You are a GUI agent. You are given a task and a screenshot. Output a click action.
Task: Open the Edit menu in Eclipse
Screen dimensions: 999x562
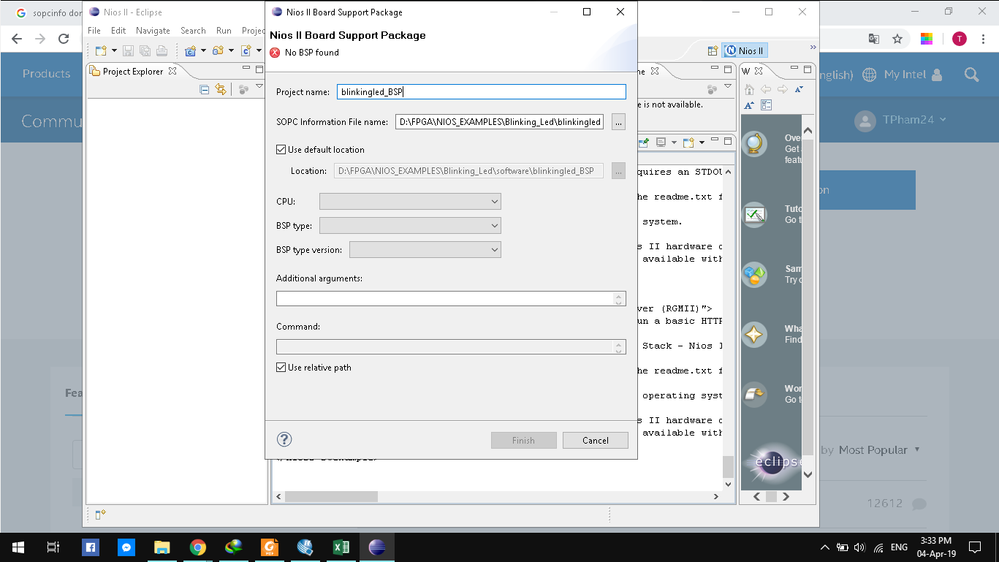[x=118, y=31]
